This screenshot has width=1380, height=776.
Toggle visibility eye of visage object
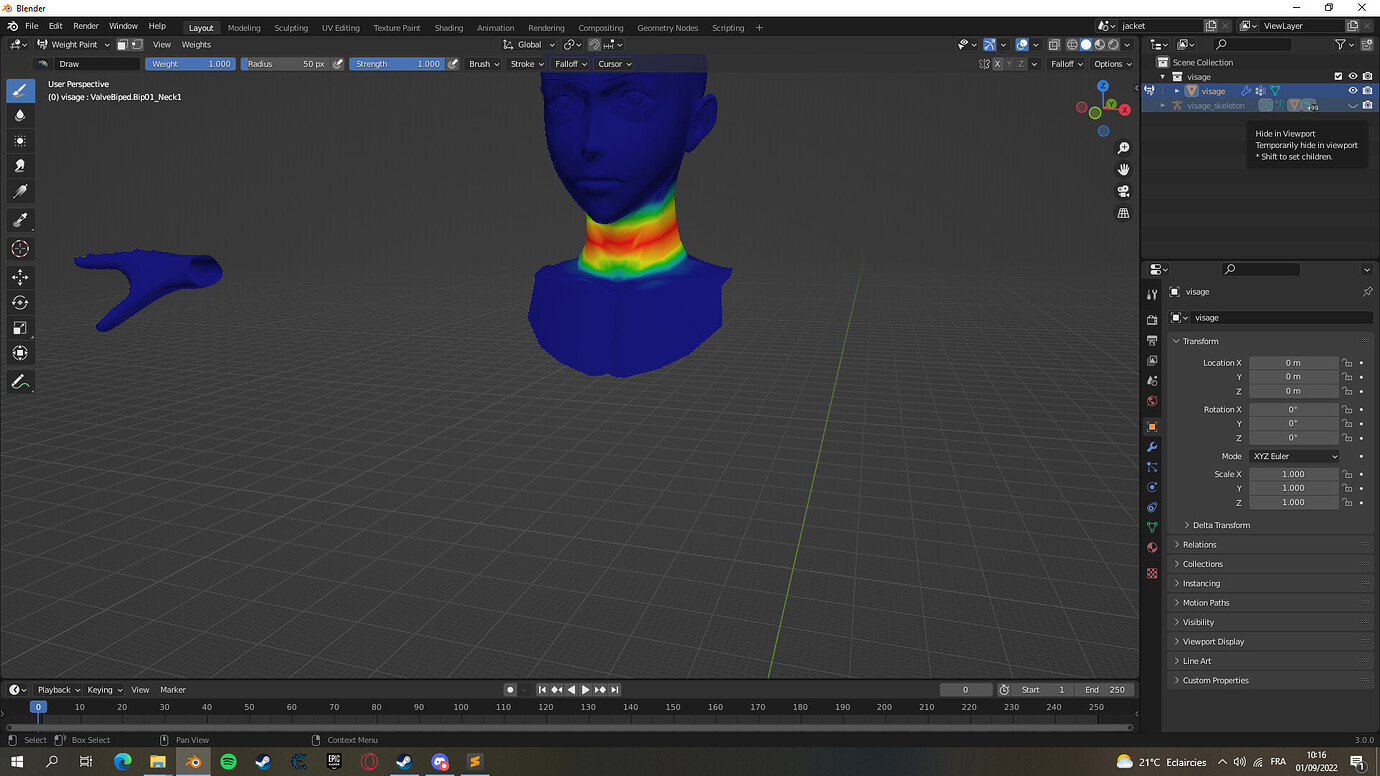(x=1353, y=91)
